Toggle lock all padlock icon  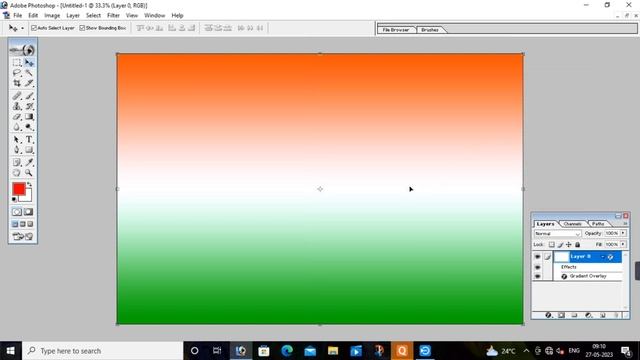577,244
